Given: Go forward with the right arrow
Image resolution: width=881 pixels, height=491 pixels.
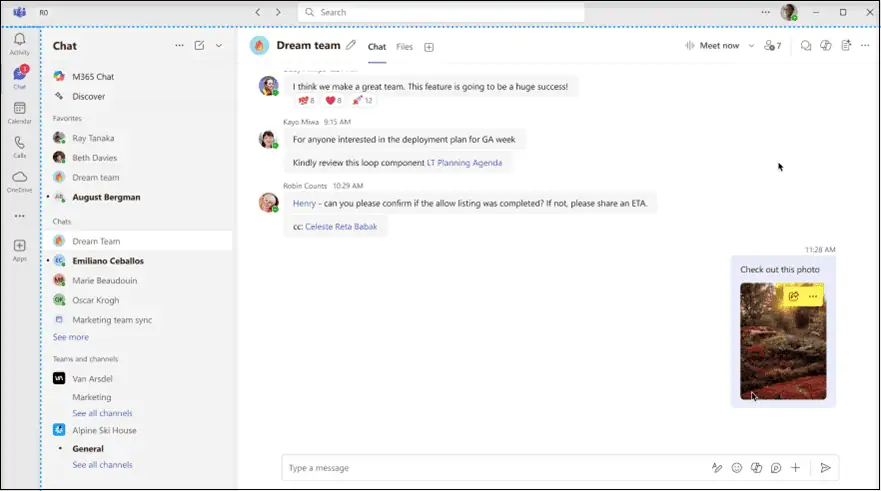Looking at the screenshot, I should pyautogui.click(x=278, y=12).
